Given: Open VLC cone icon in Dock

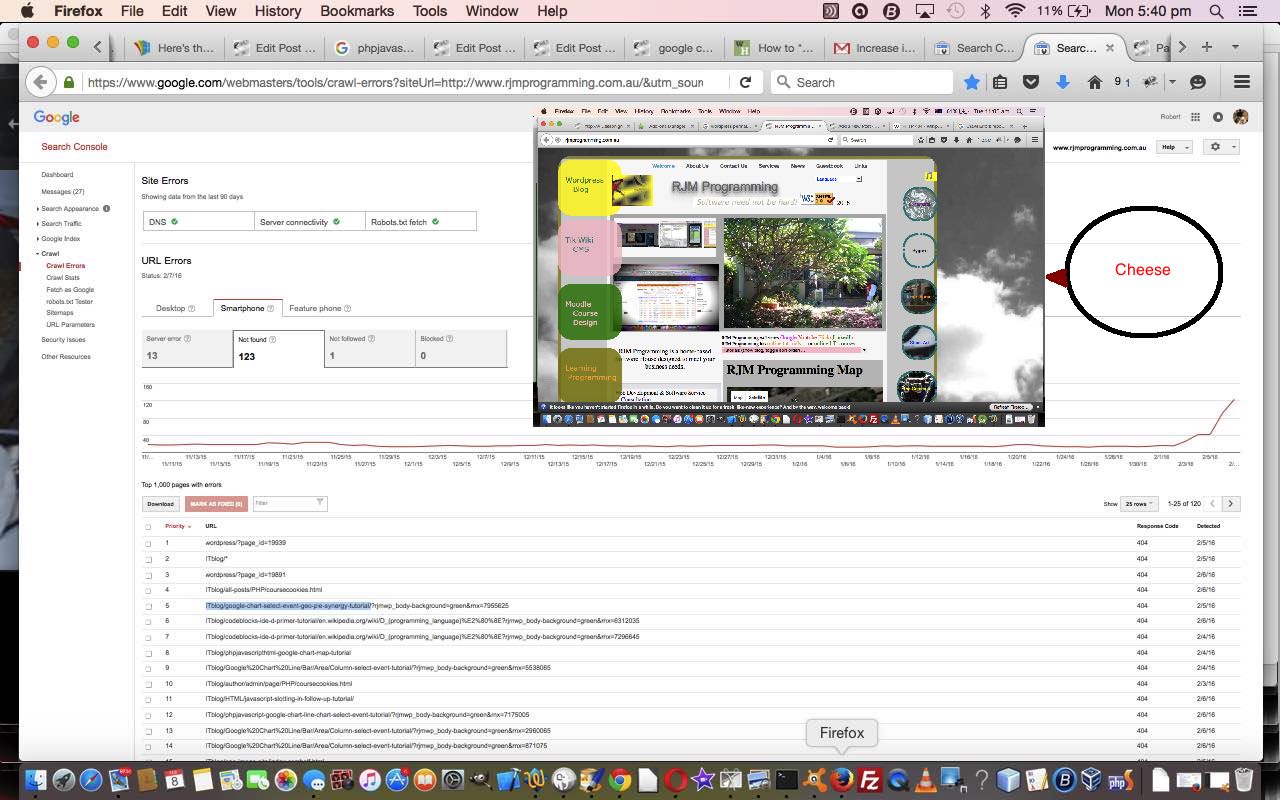Looking at the screenshot, I should (x=925, y=780).
